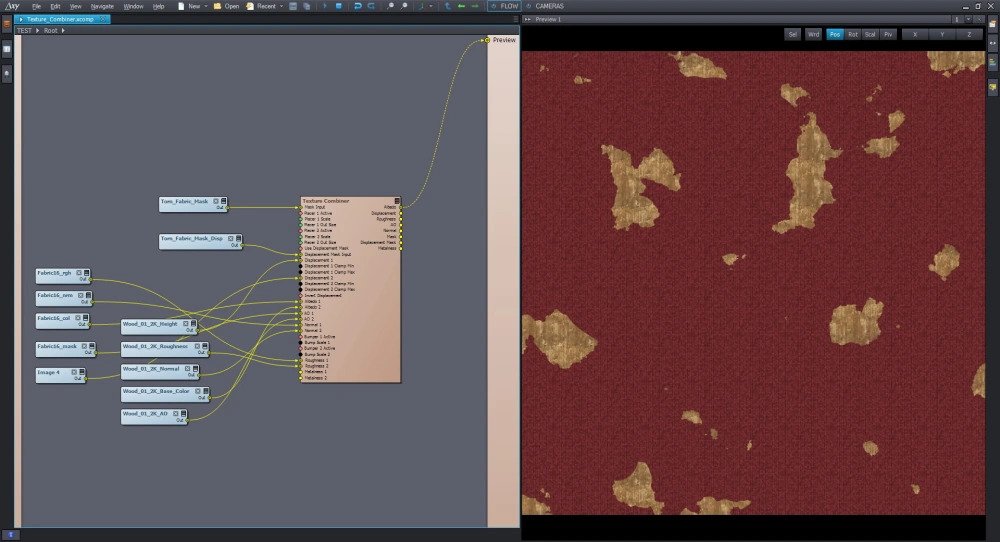The width and height of the screenshot is (1000, 542).
Task: Click the Run play icon in toolbar
Action: coord(325,6)
